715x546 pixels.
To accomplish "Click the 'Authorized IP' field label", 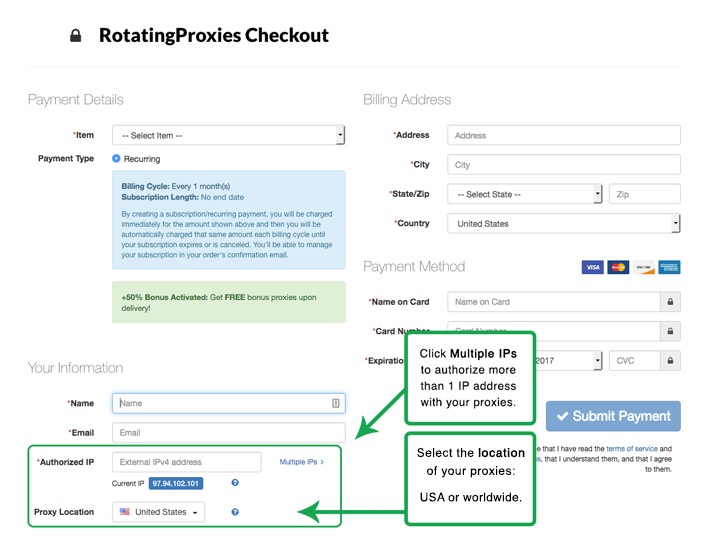I will [65, 462].
